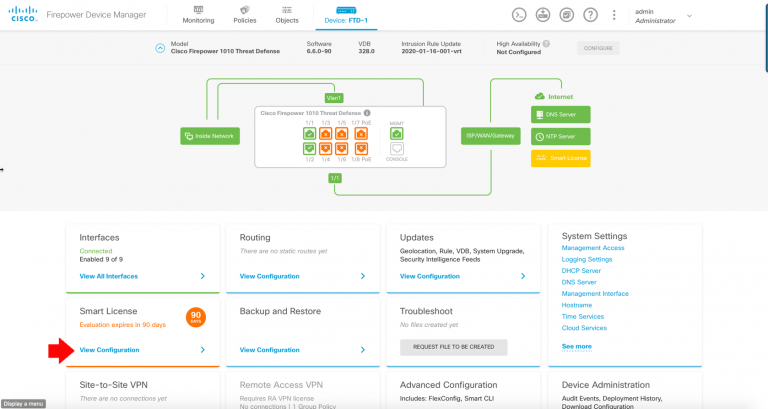Click the Inside Network node

tap(210, 136)
